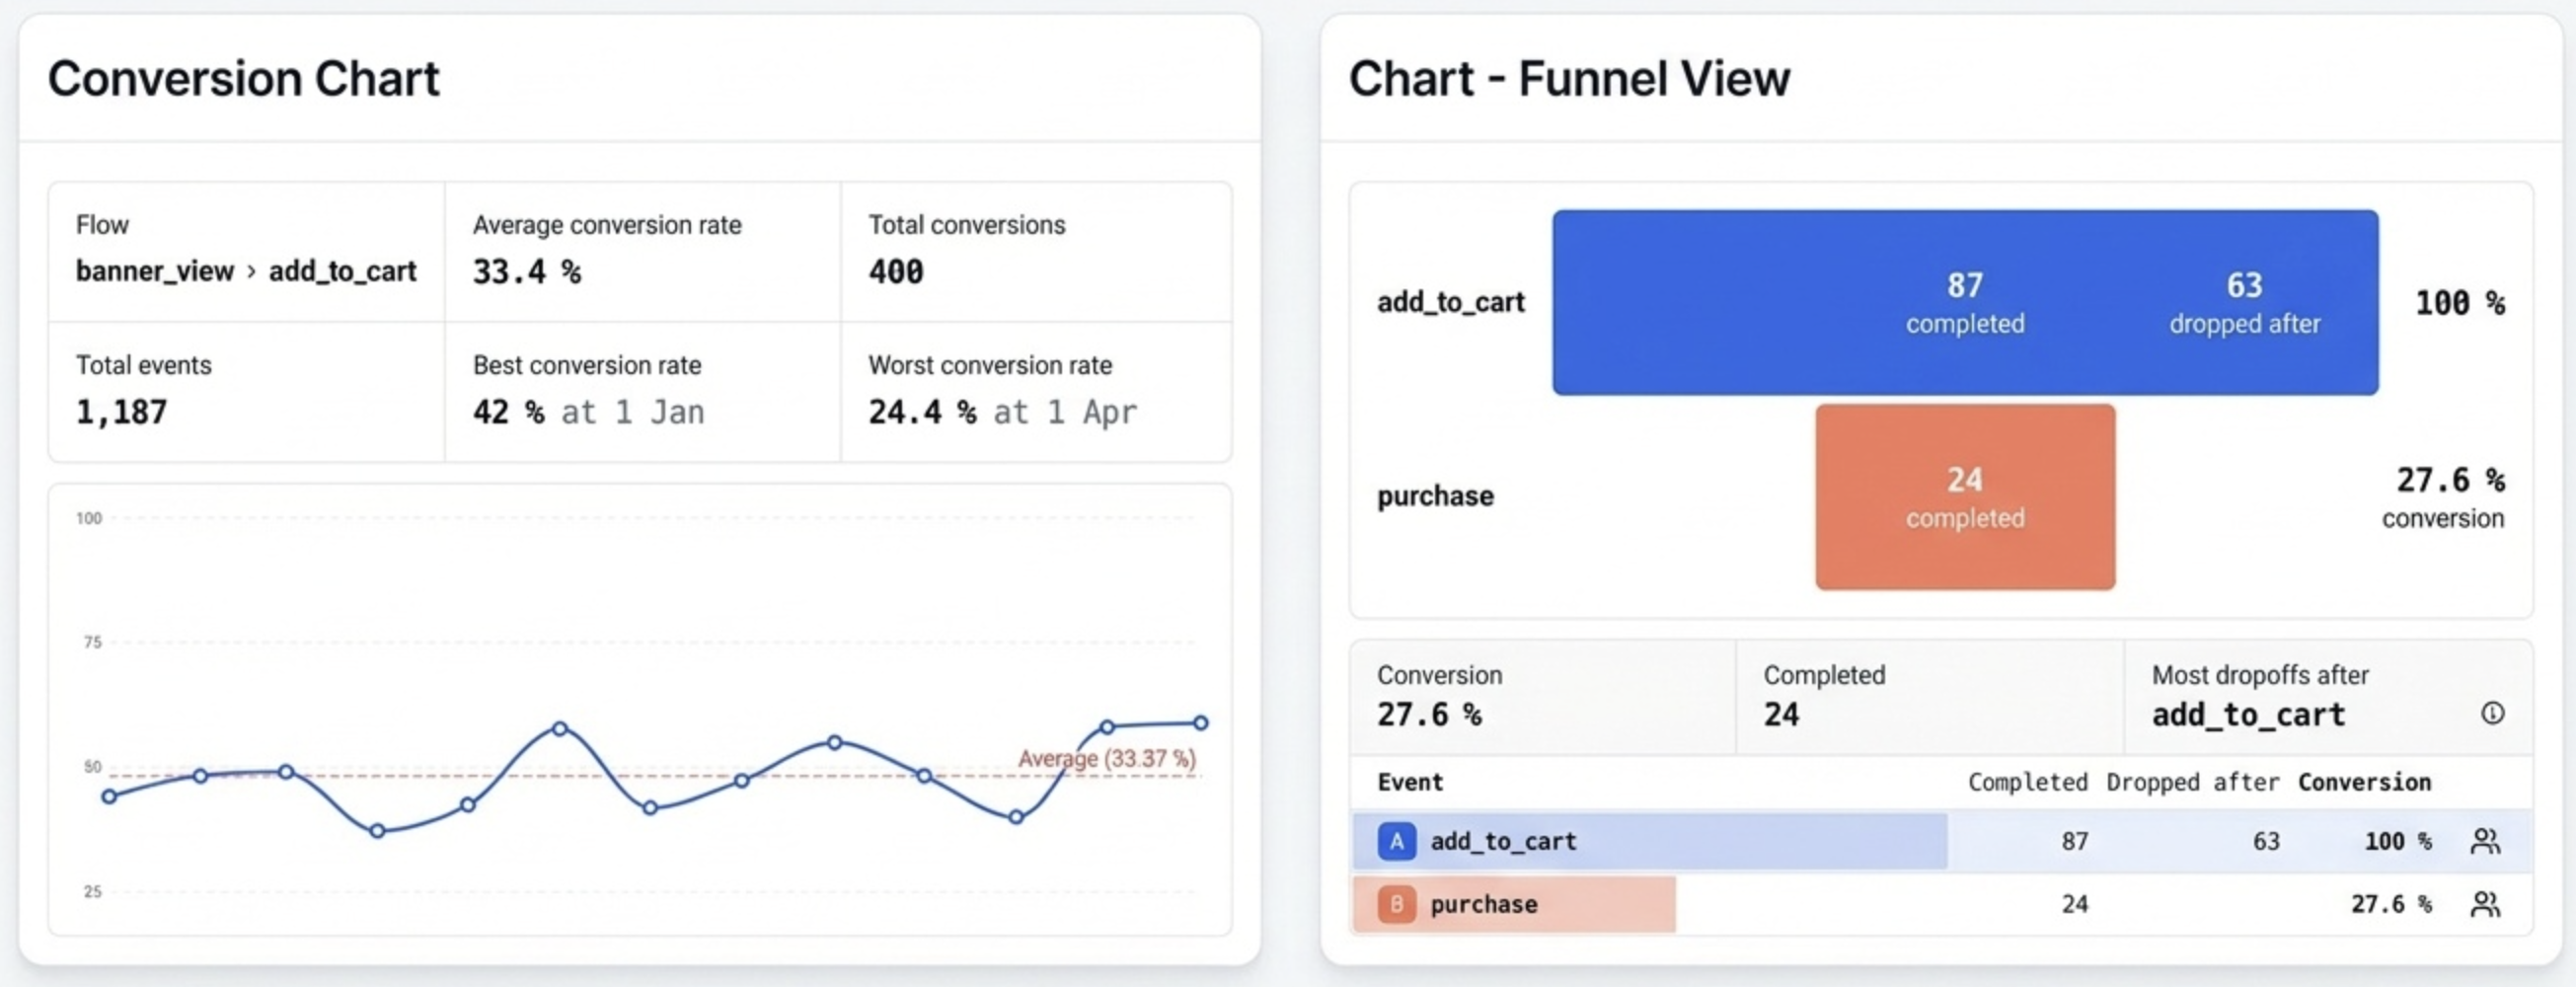The width and height of the screenshot is (2576, 987).
Task: Open users list for the purchase row
Action: tap(2488, 904)
